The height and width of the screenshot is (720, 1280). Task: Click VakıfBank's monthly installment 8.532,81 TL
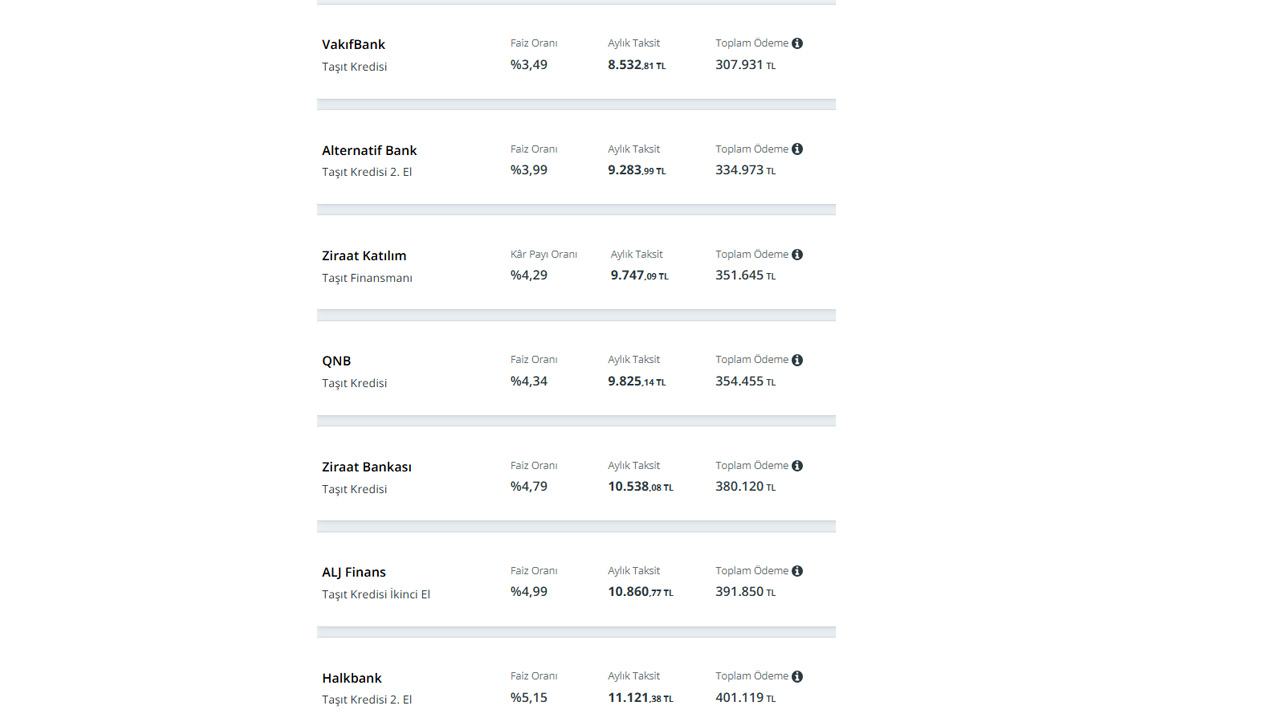pos(637,65)
